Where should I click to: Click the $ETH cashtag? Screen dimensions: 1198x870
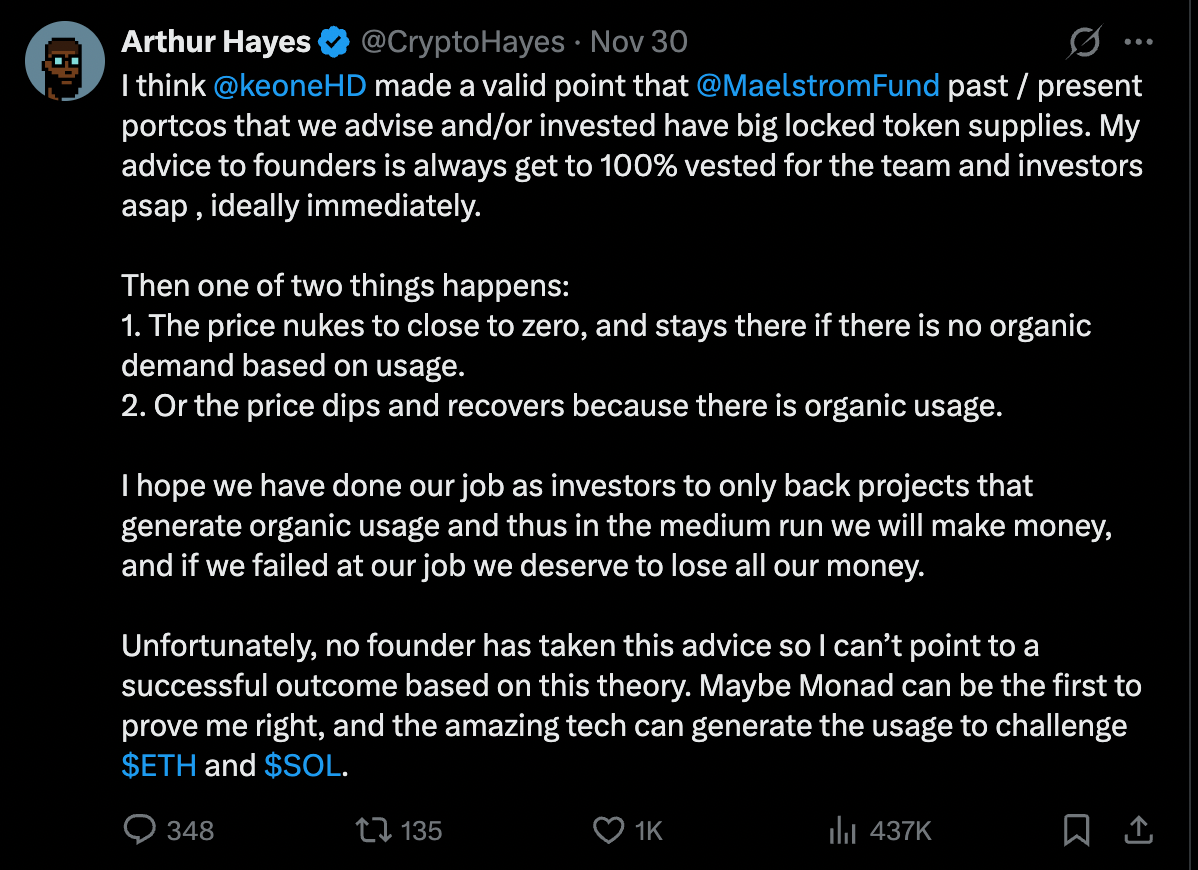point(158,766)
